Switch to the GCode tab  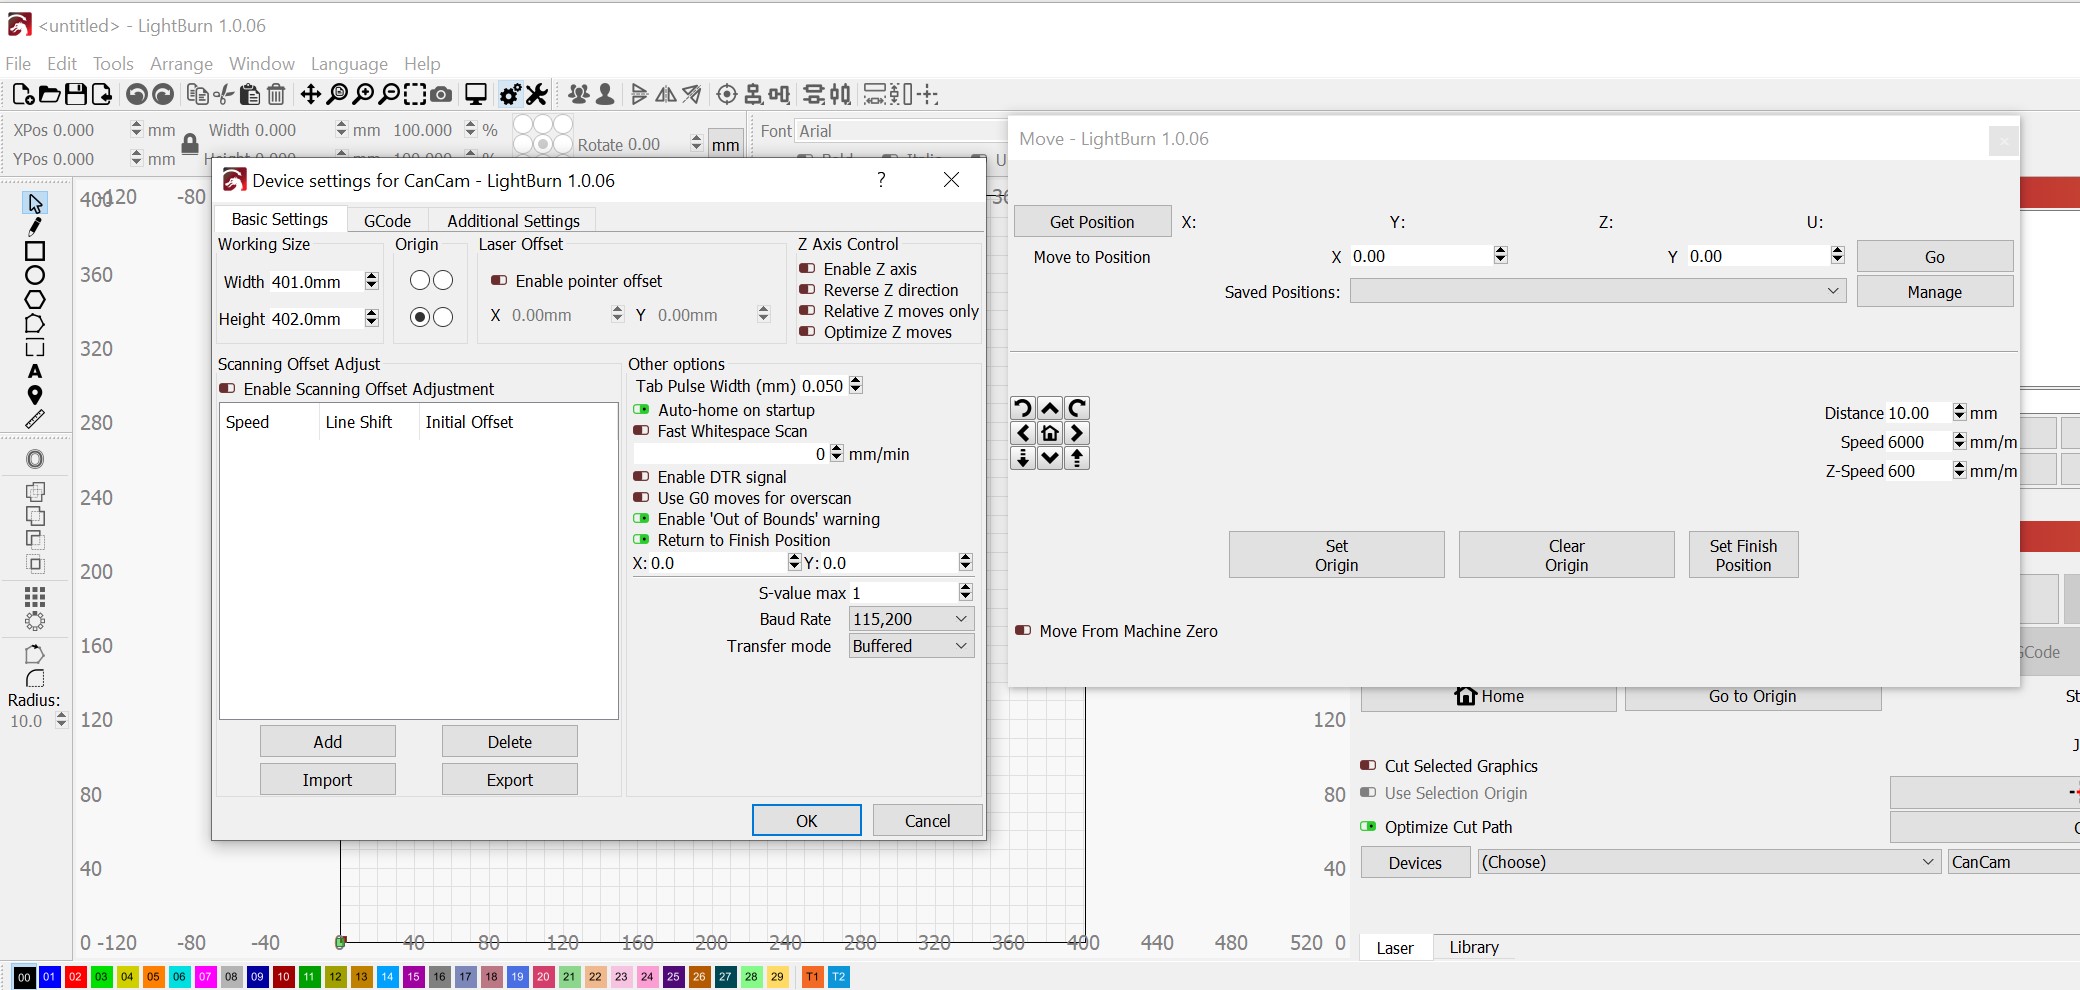point(387,221)
